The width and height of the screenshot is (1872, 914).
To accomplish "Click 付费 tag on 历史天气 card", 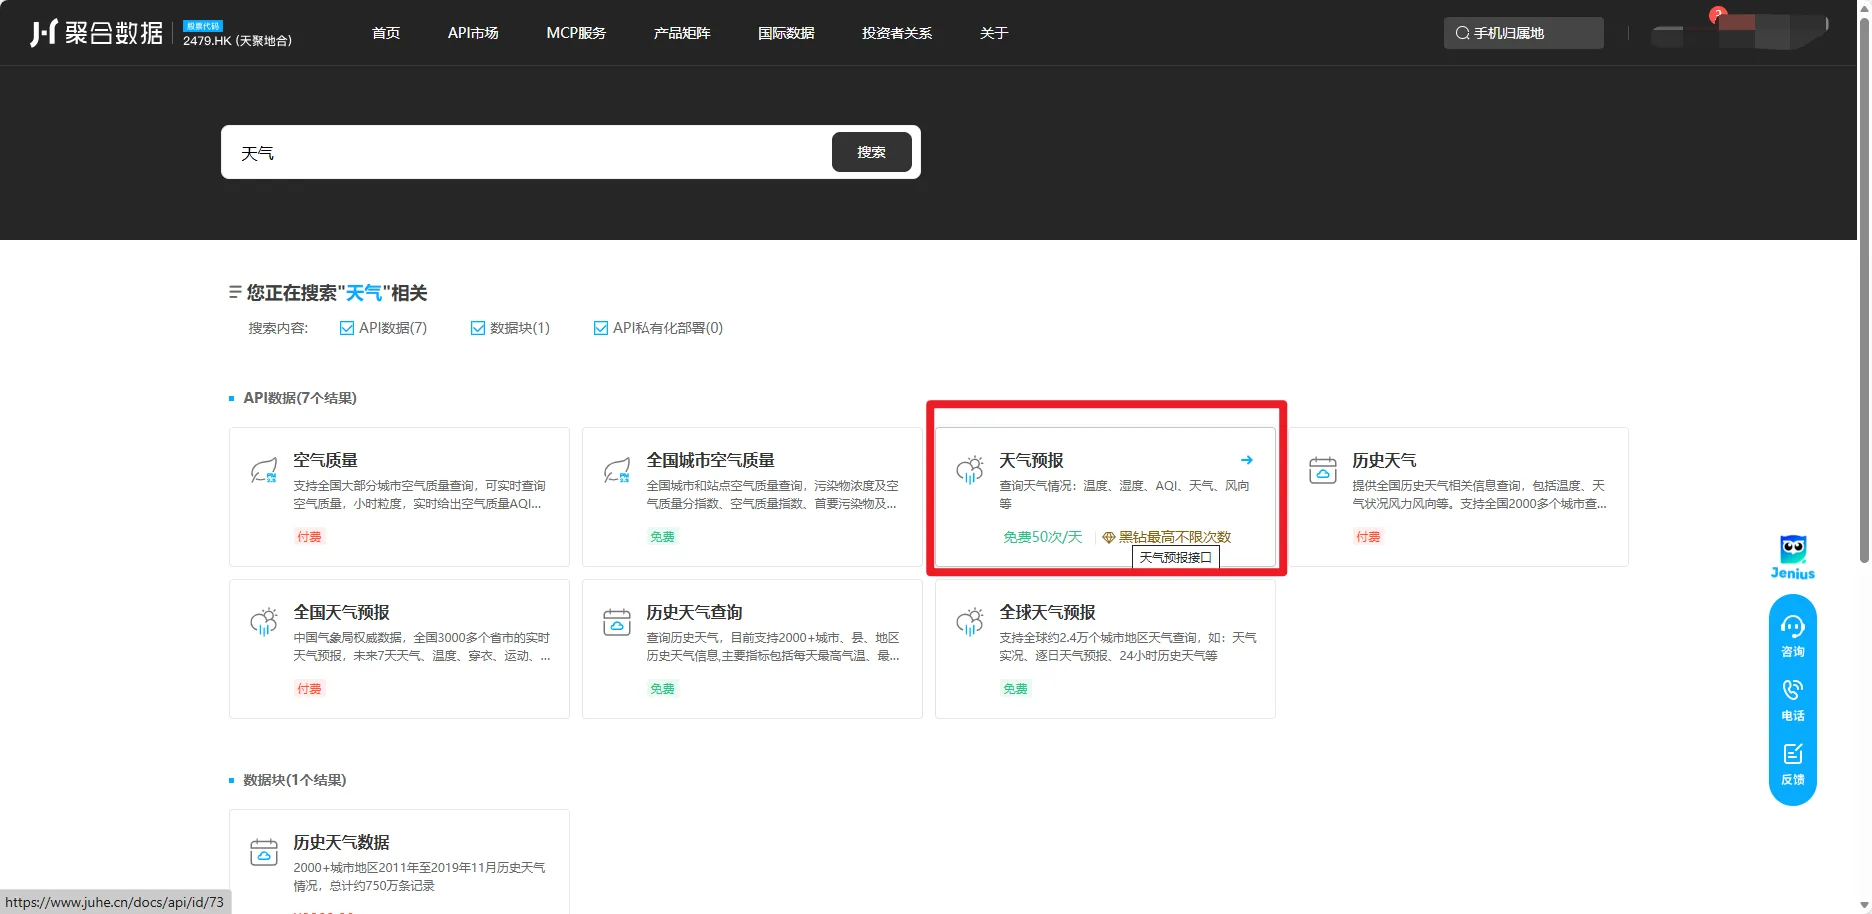I will pos(1368,537).
